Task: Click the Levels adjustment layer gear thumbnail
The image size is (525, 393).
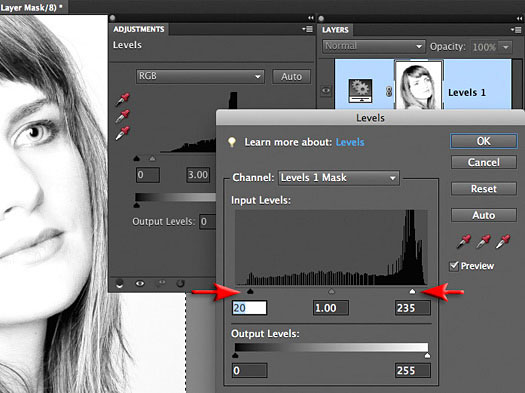Action: [x=360, y=91]
